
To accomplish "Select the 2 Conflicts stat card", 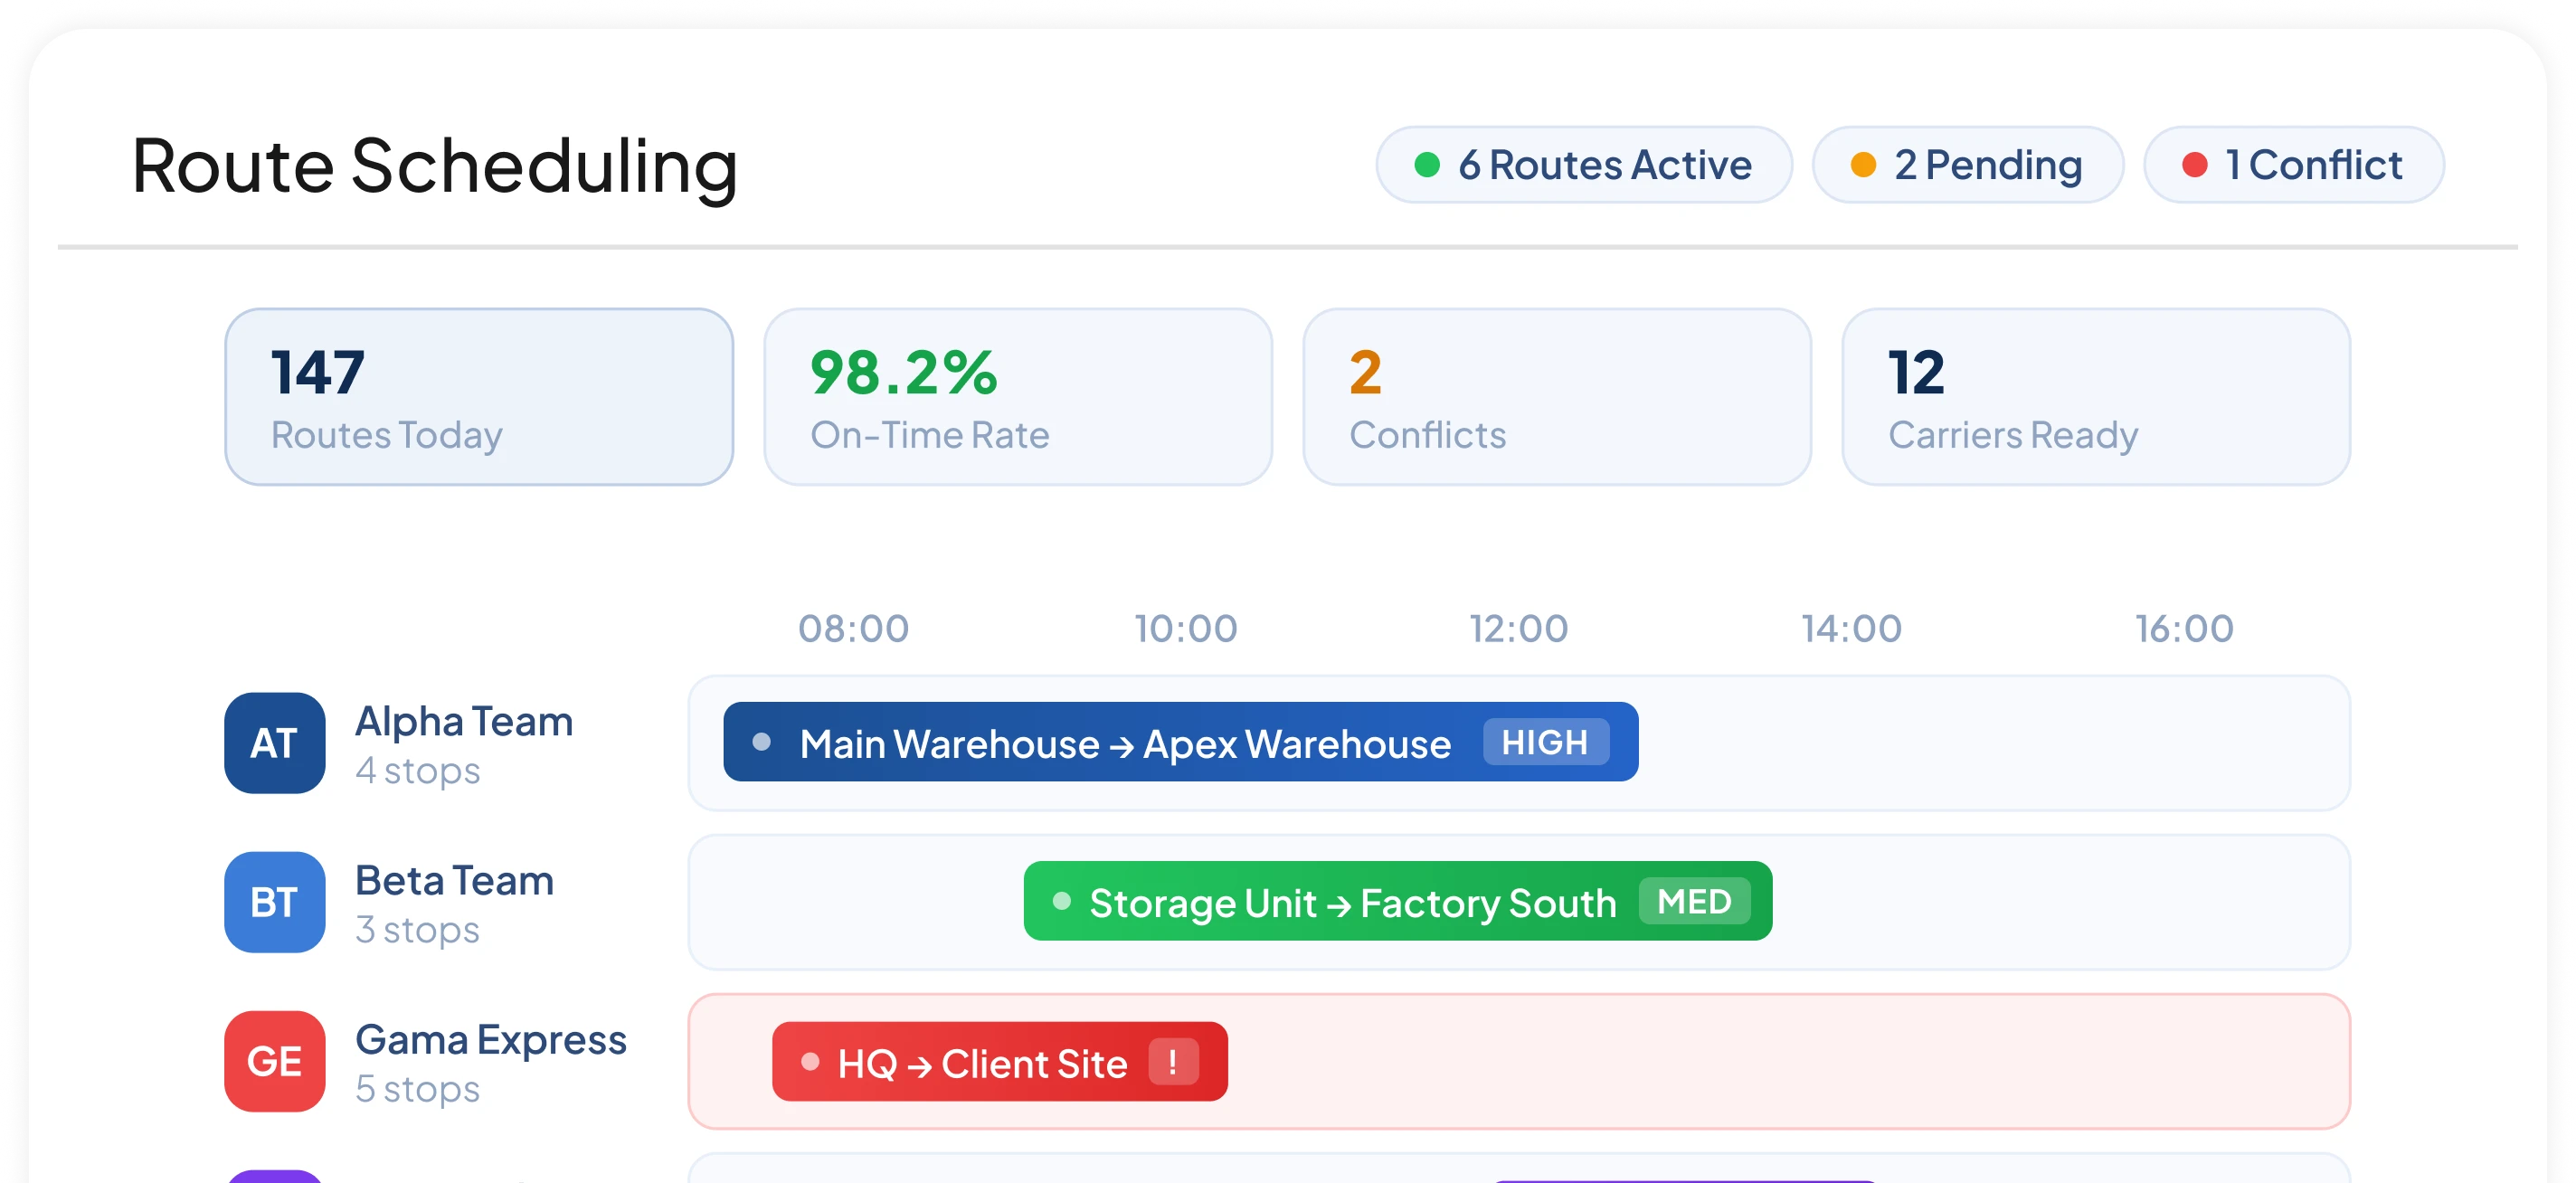I will pos(1557,397).
